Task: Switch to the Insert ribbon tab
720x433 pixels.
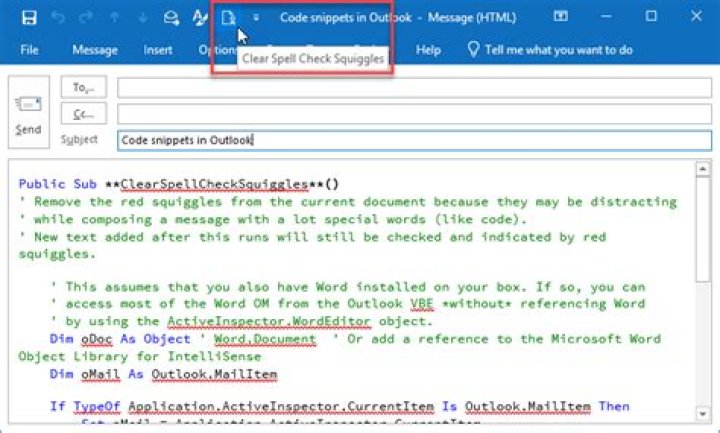Action: pyautogui.click(x=158, y=50)
